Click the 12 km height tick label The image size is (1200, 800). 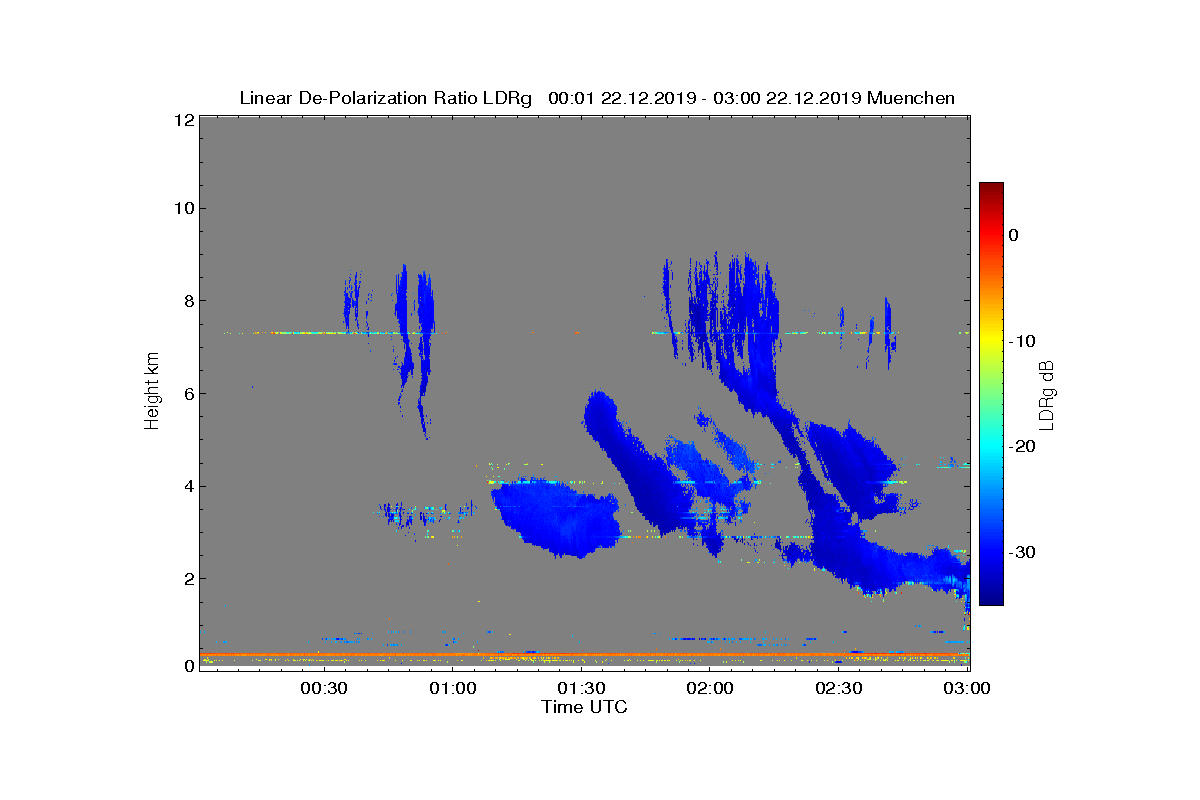click(x=183, y=120)
